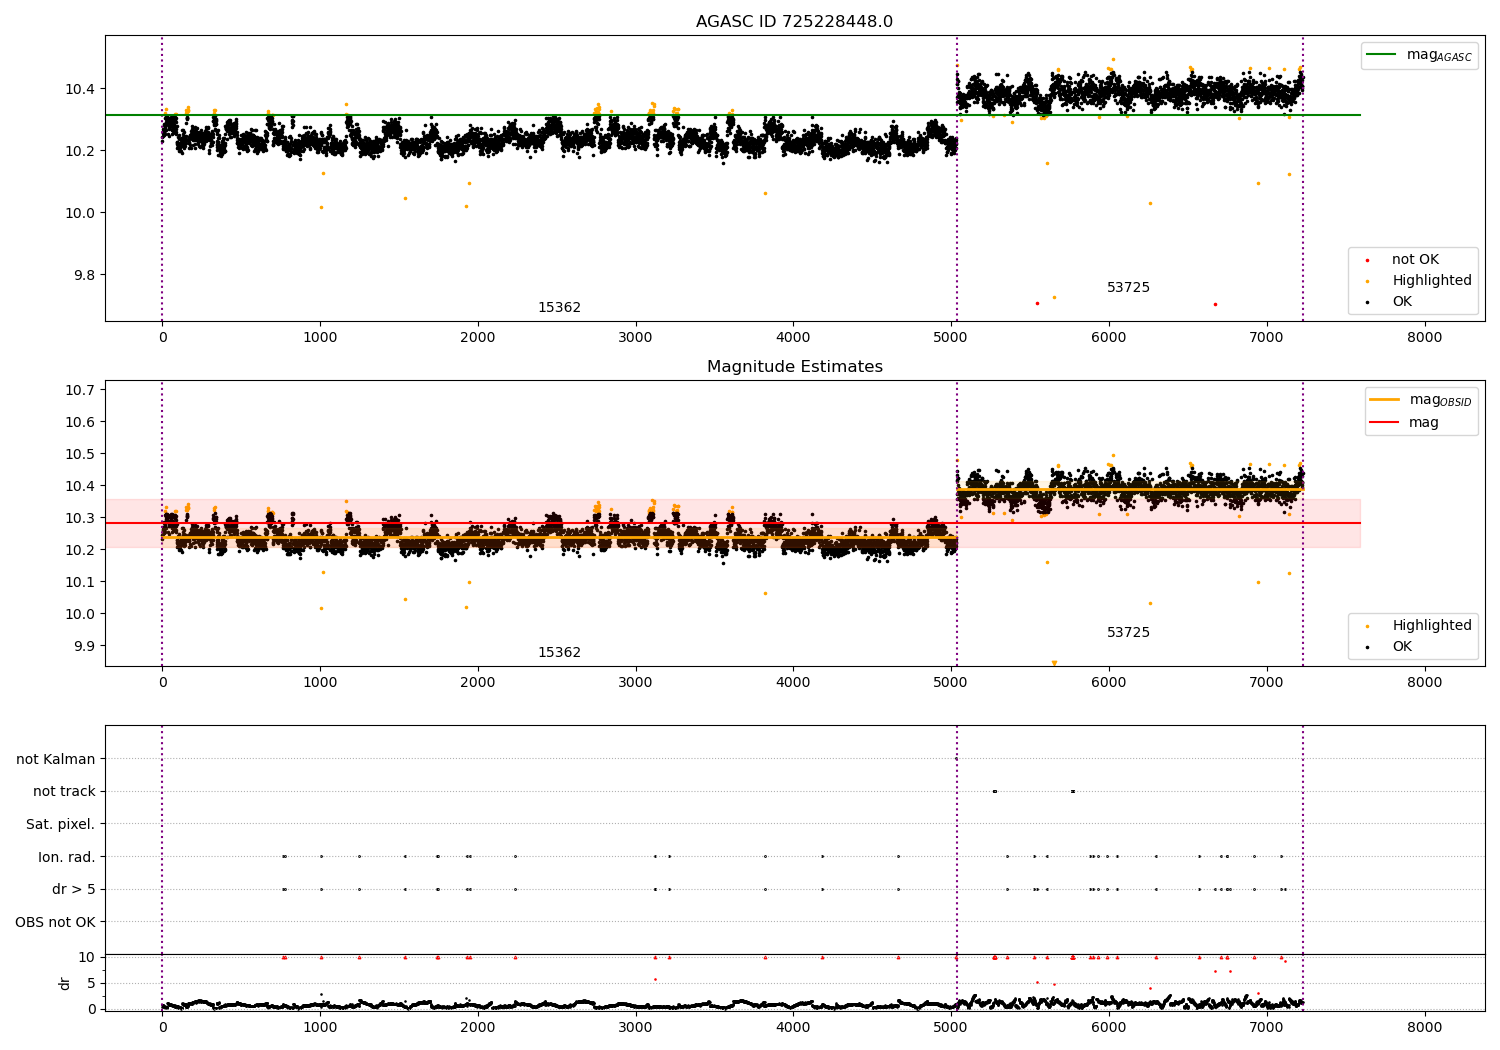Click the green line swatch for mag AGASC legend
Image resolution: width=1500 pixels, height=1050 pixels.
click(x=1383, y=55)
